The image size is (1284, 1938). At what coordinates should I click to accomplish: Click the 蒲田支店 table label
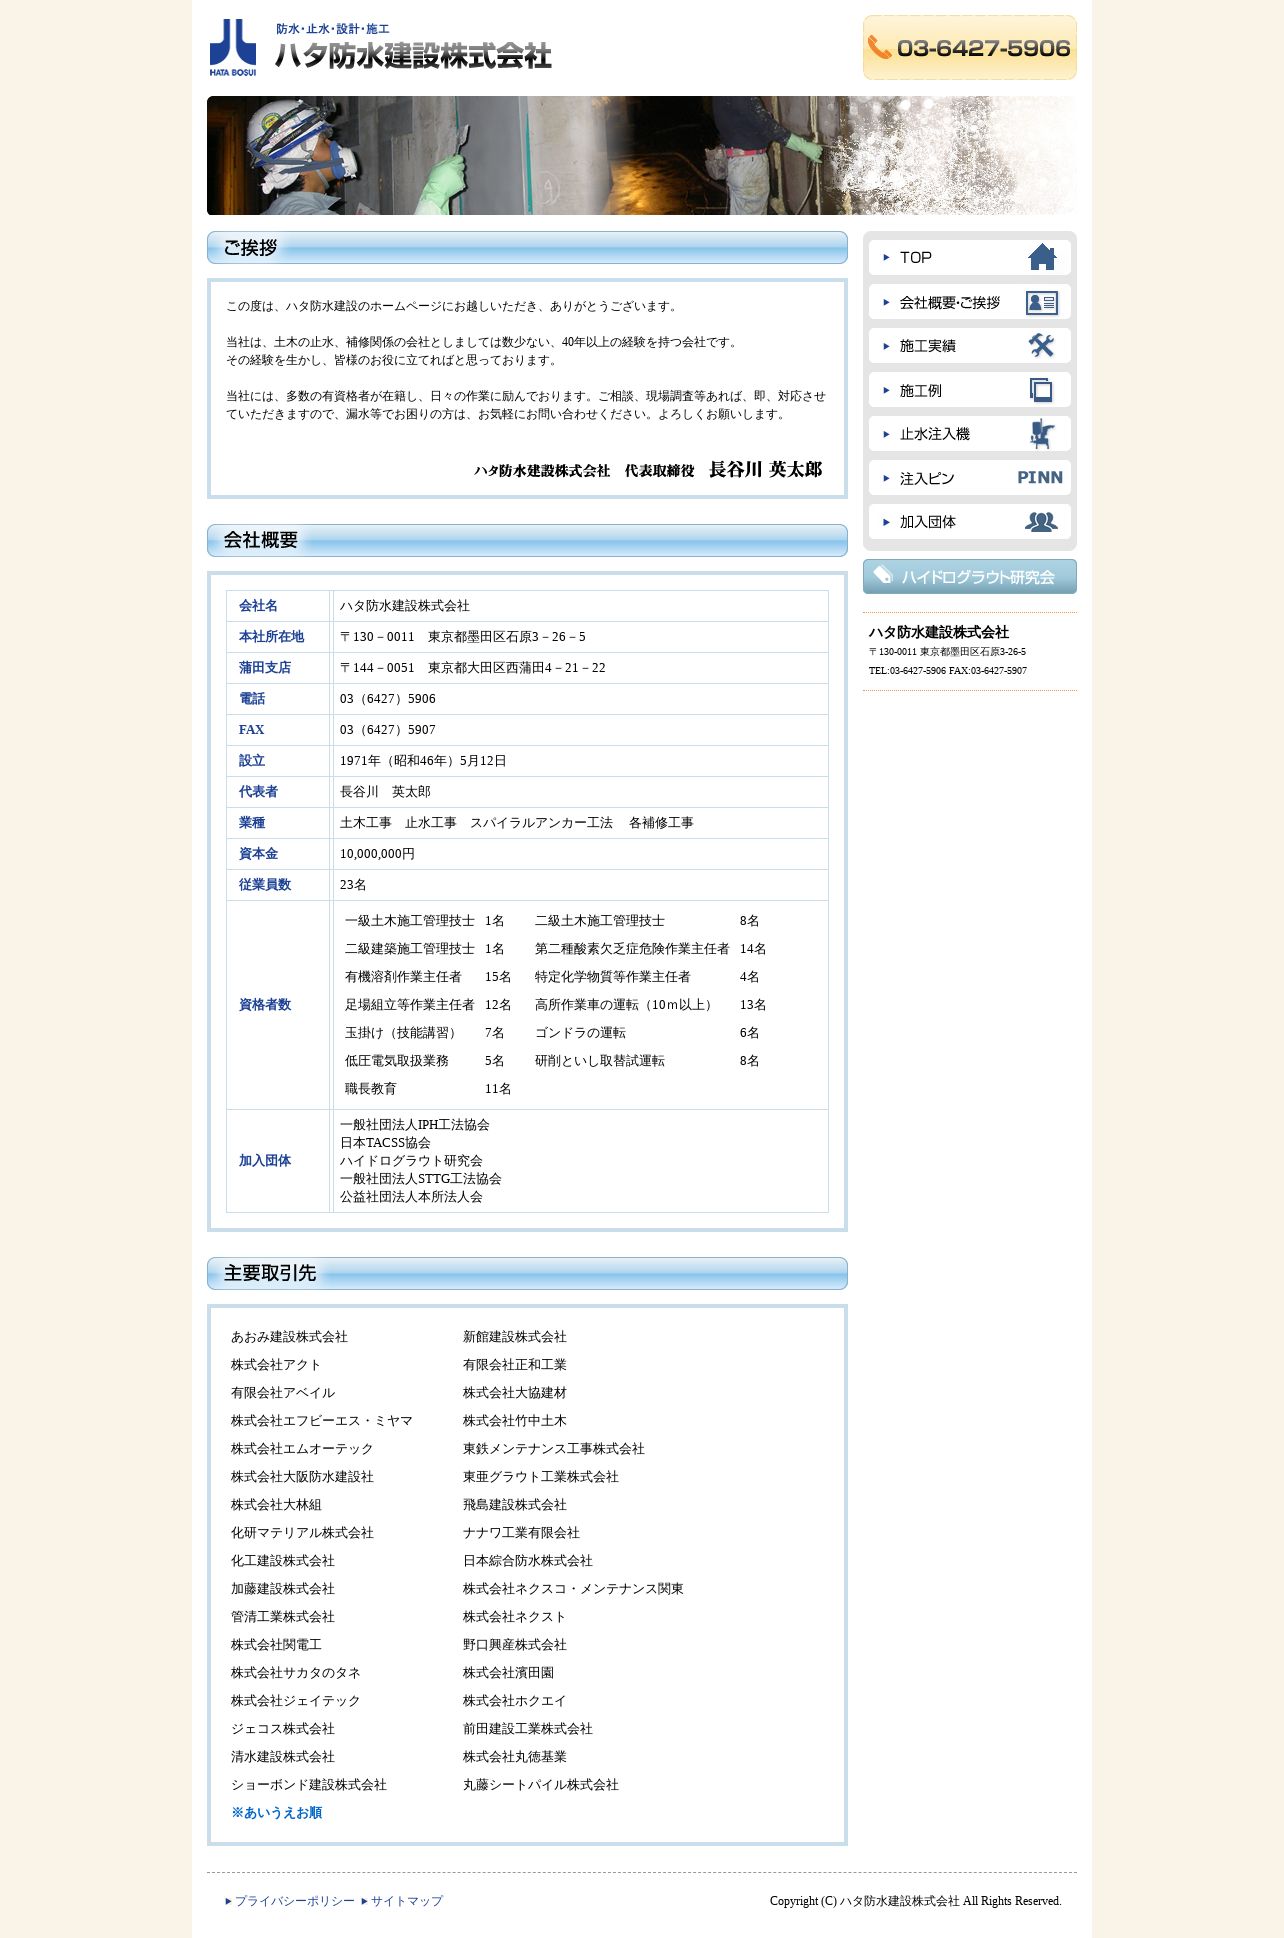click(265, 668)
